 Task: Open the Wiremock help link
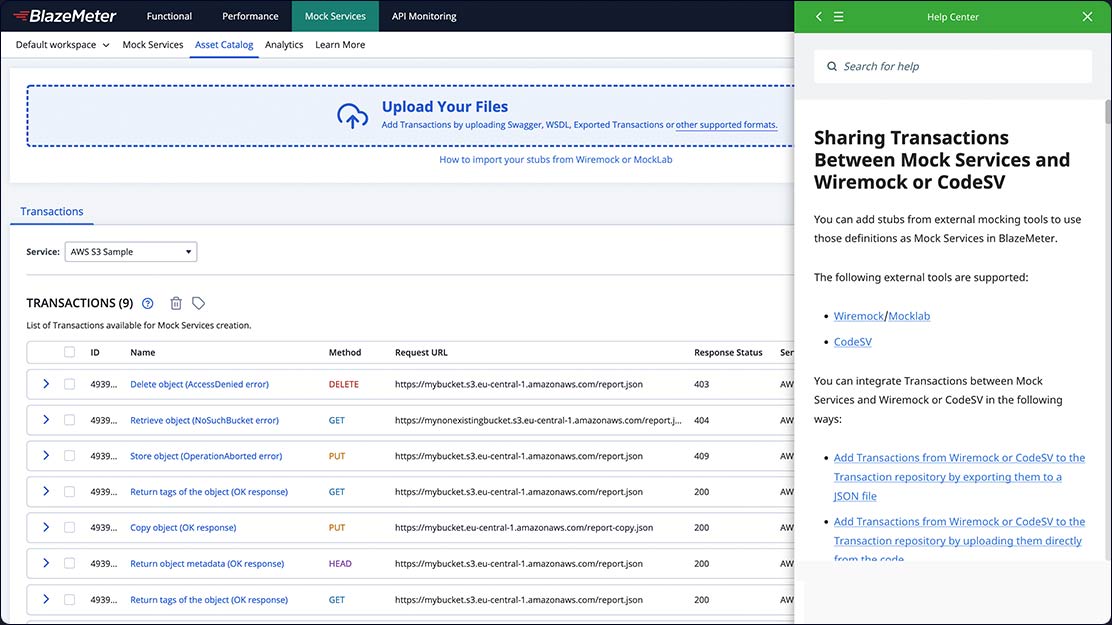coord(859,316)
